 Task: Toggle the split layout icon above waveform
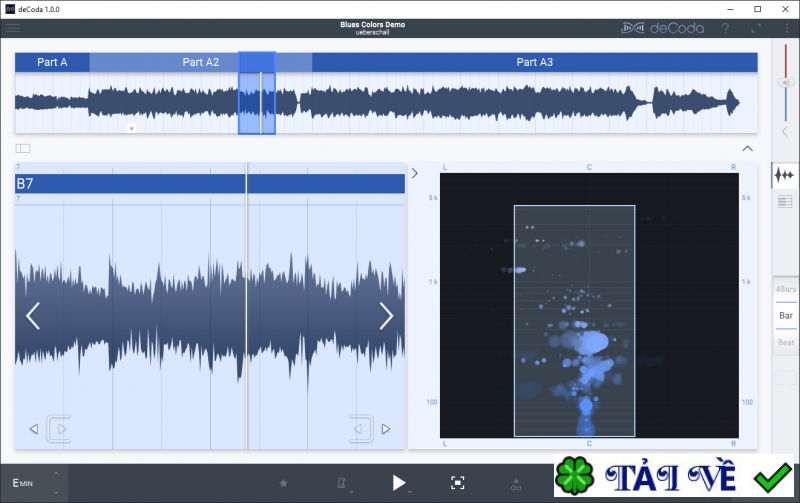(23, 148)
